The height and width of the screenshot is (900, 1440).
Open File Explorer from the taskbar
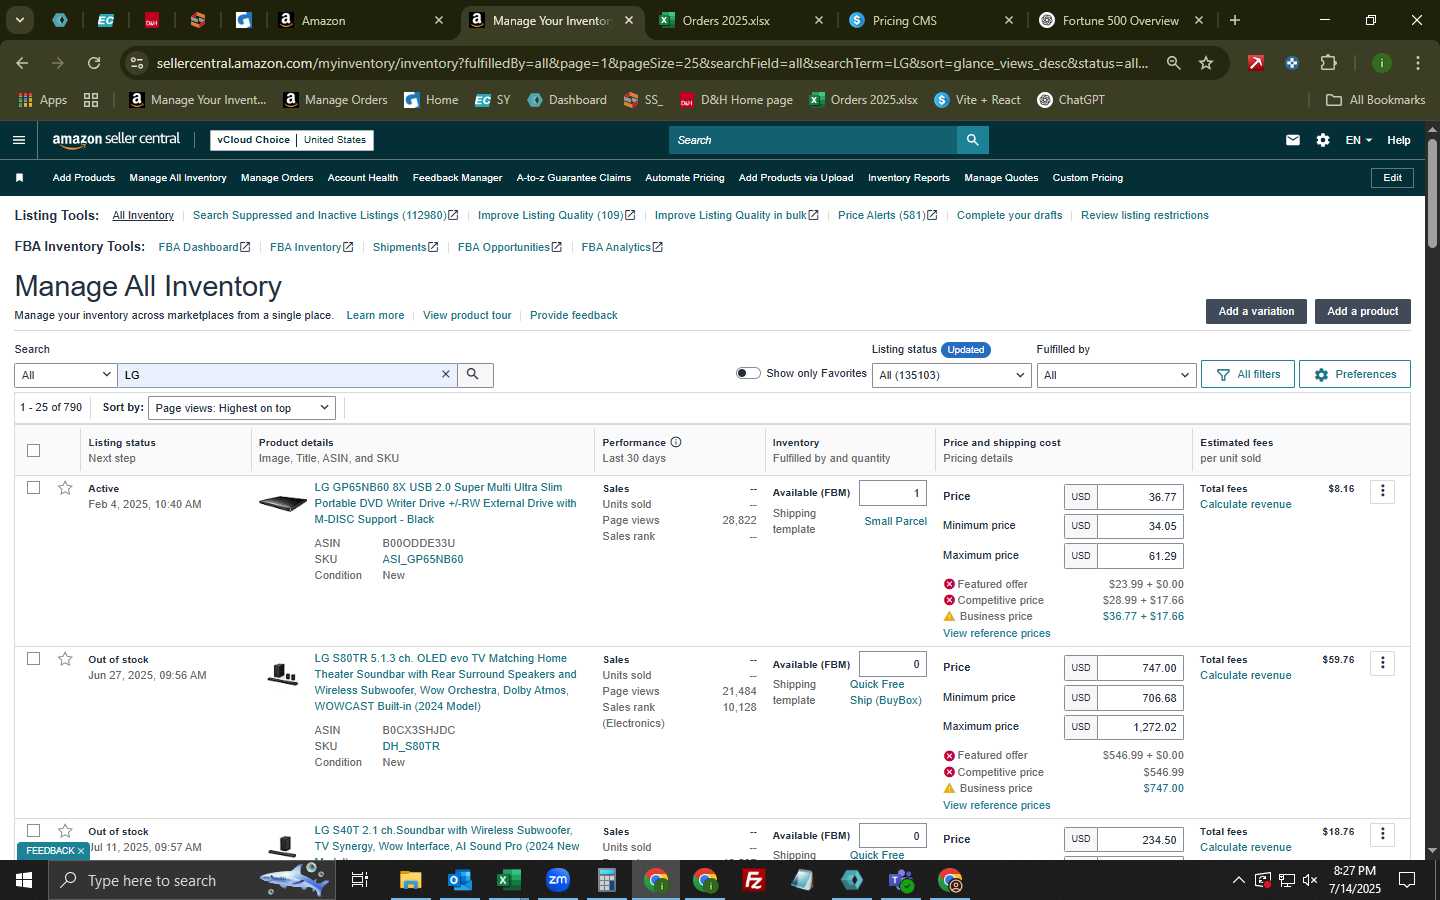(410, 880)
